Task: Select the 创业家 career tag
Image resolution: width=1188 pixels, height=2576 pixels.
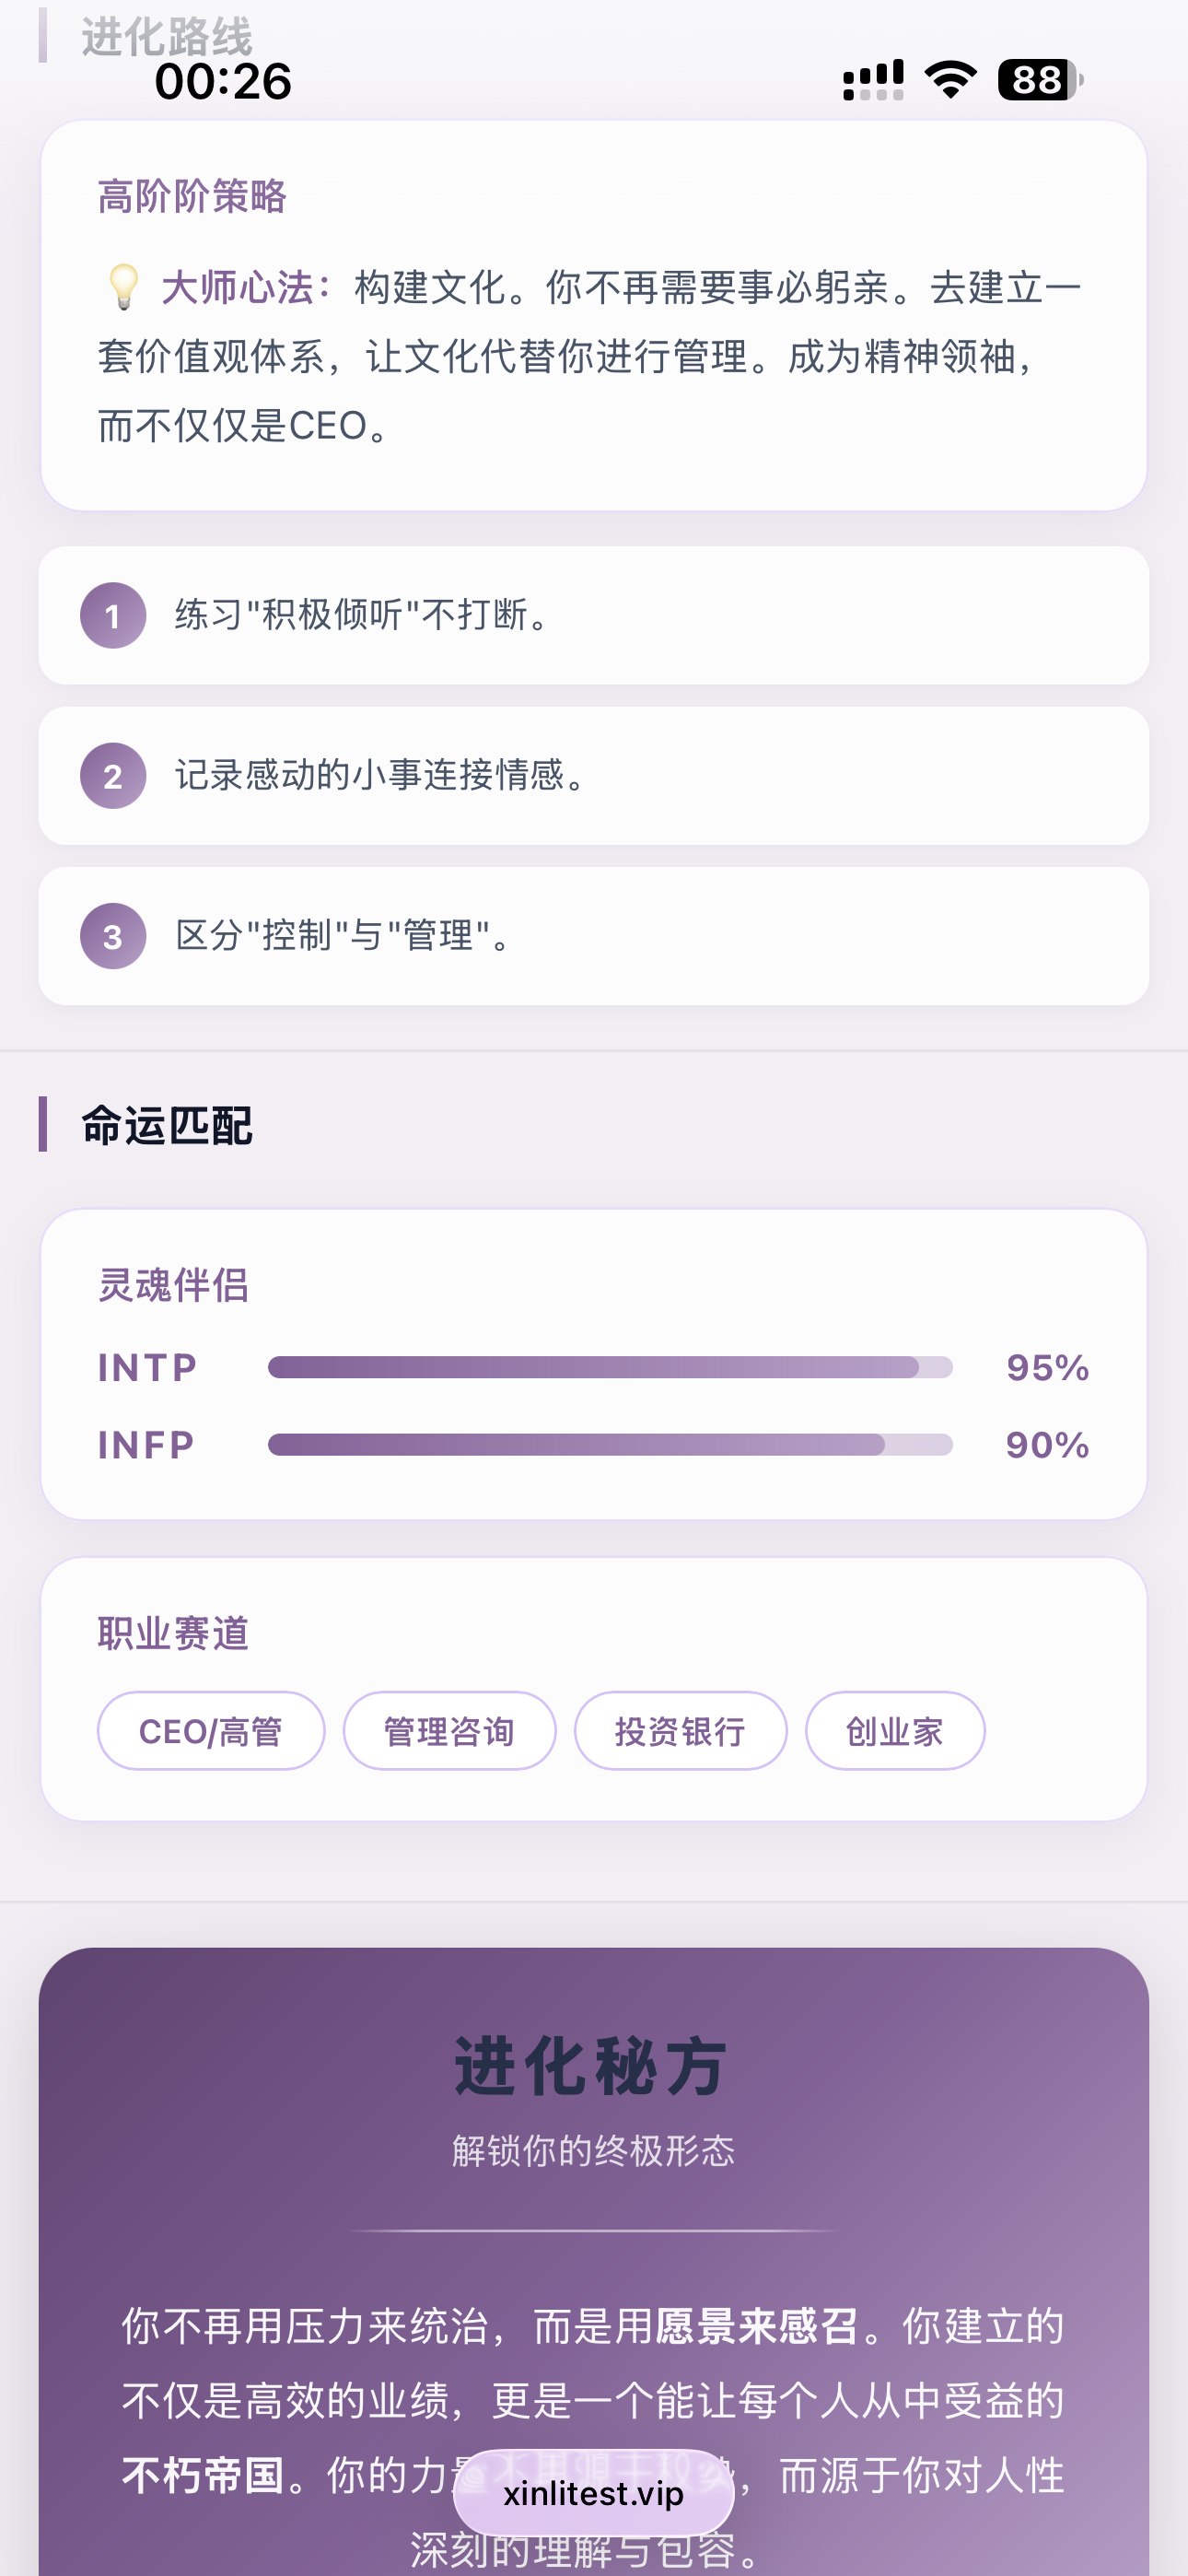Action: point(895,1731)
